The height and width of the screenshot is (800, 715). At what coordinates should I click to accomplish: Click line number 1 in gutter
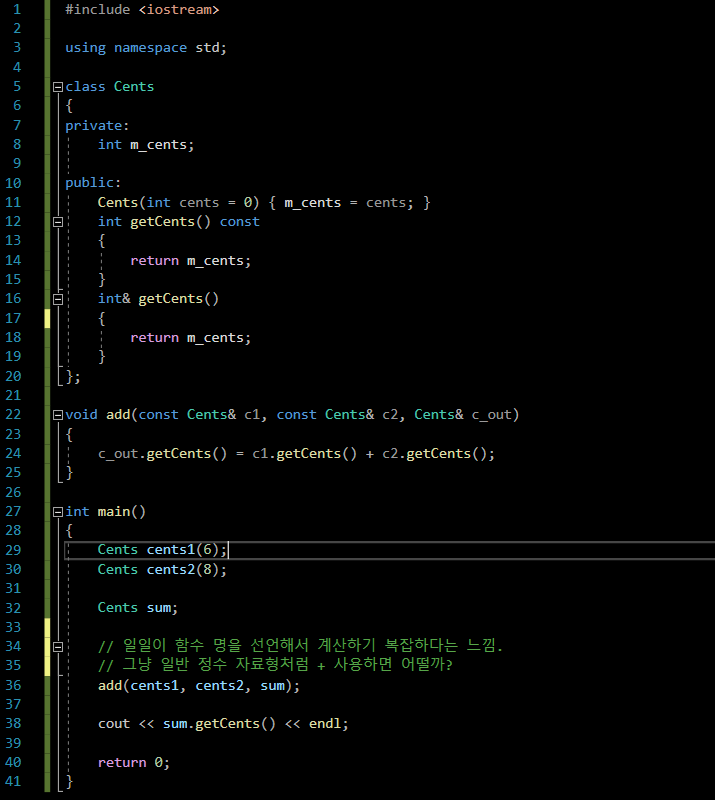coord(17,10)
